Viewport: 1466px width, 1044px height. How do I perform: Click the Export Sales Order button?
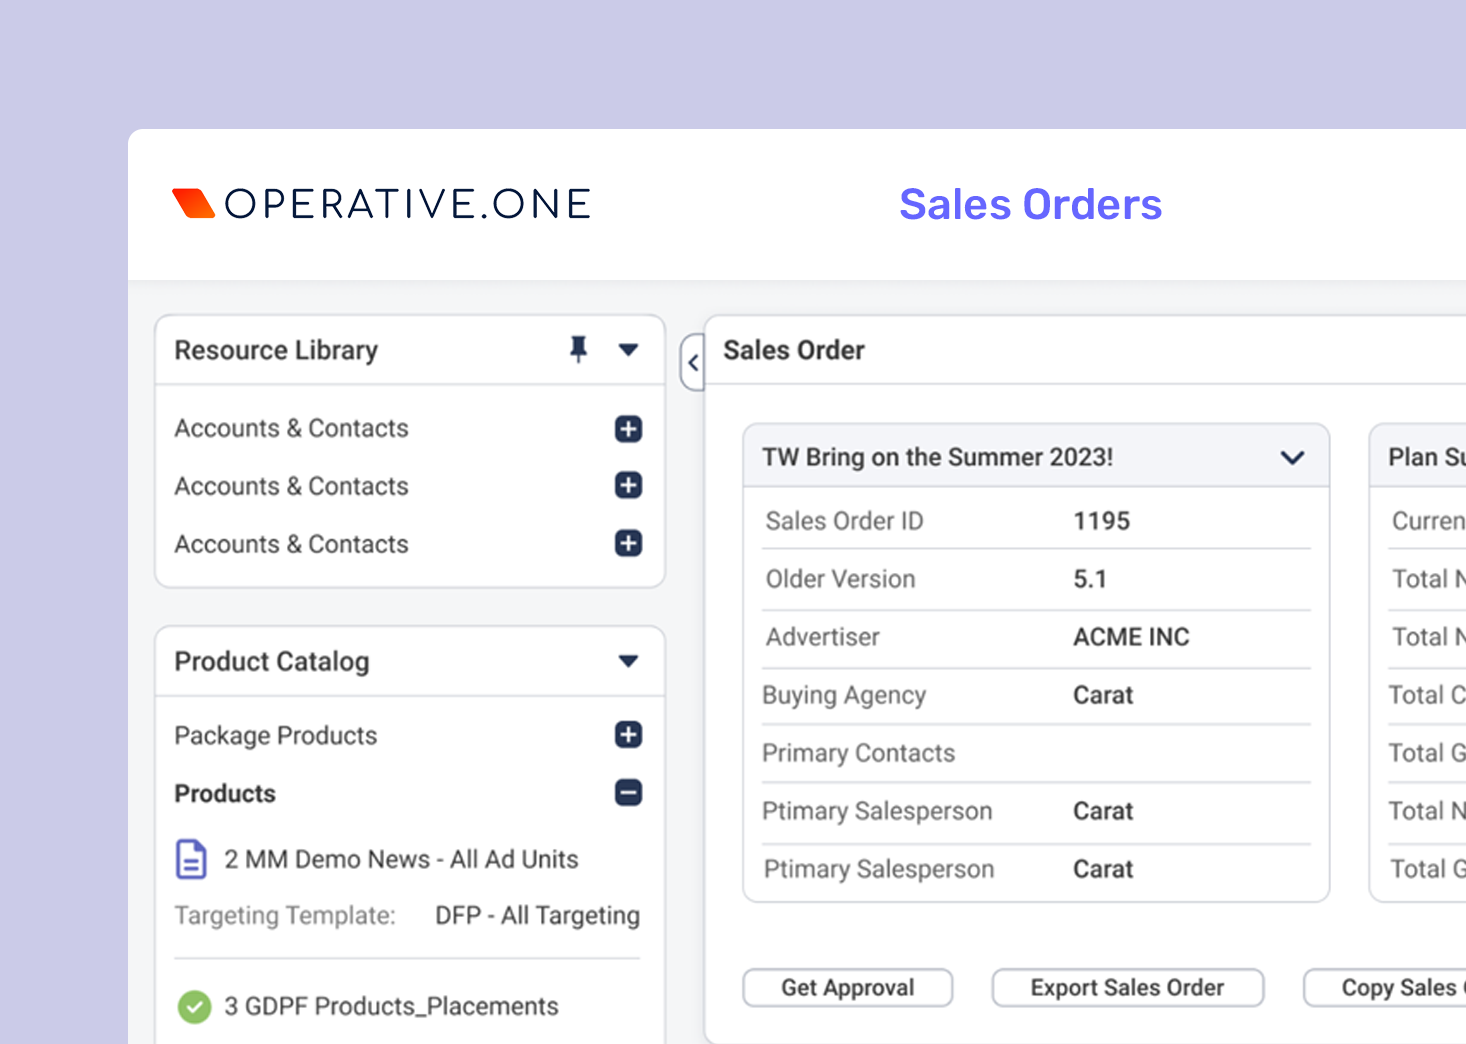pos(1127,988)
